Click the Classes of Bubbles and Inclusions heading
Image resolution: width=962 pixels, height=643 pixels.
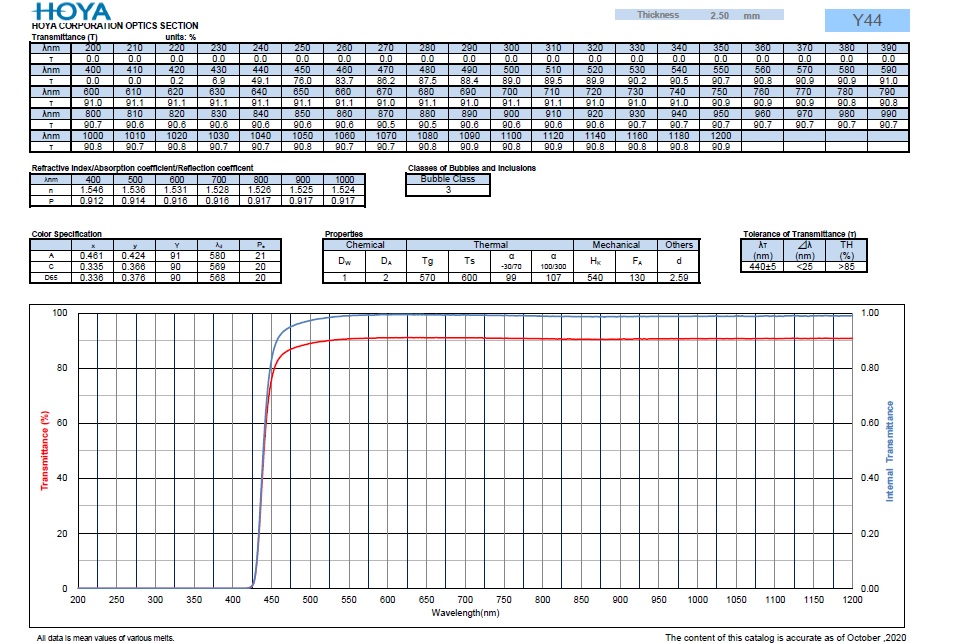point(471,167)
